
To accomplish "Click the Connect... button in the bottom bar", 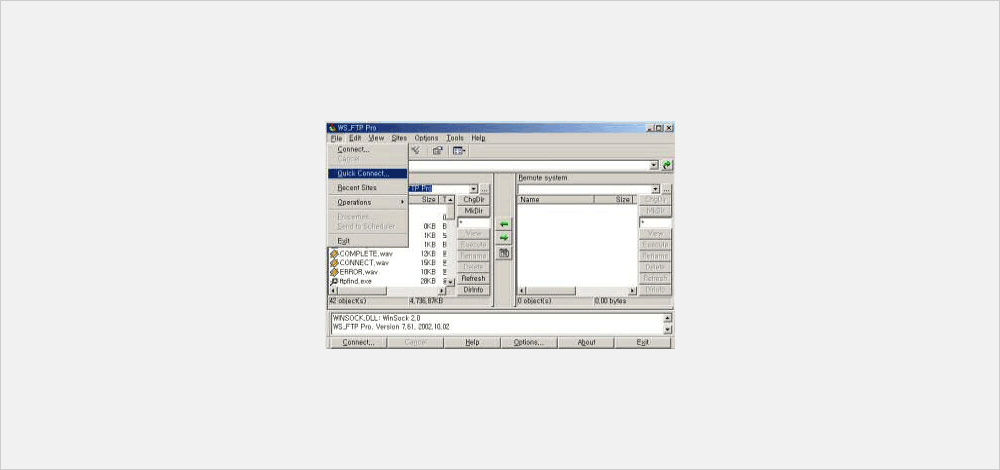I will (x=357, y=342).
